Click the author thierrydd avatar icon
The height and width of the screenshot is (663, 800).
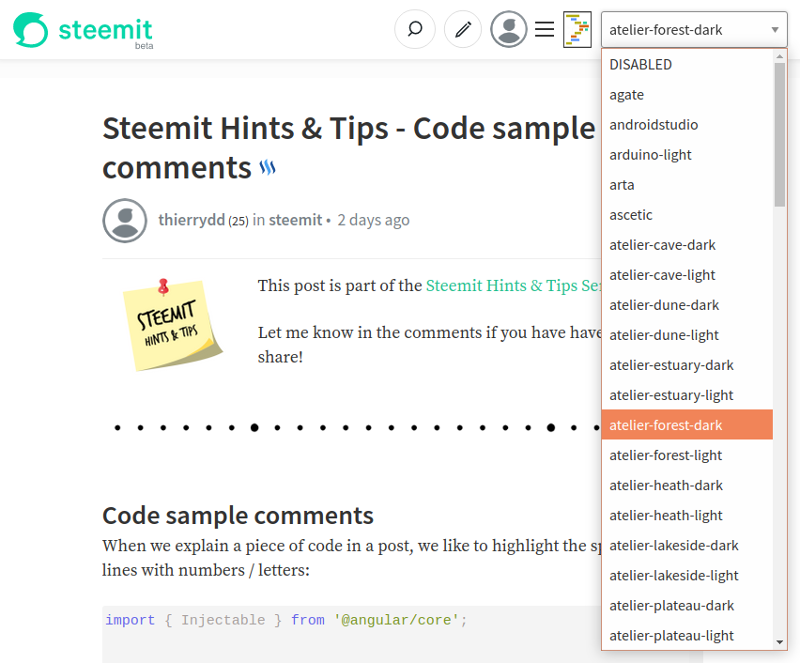coord(125,220)
